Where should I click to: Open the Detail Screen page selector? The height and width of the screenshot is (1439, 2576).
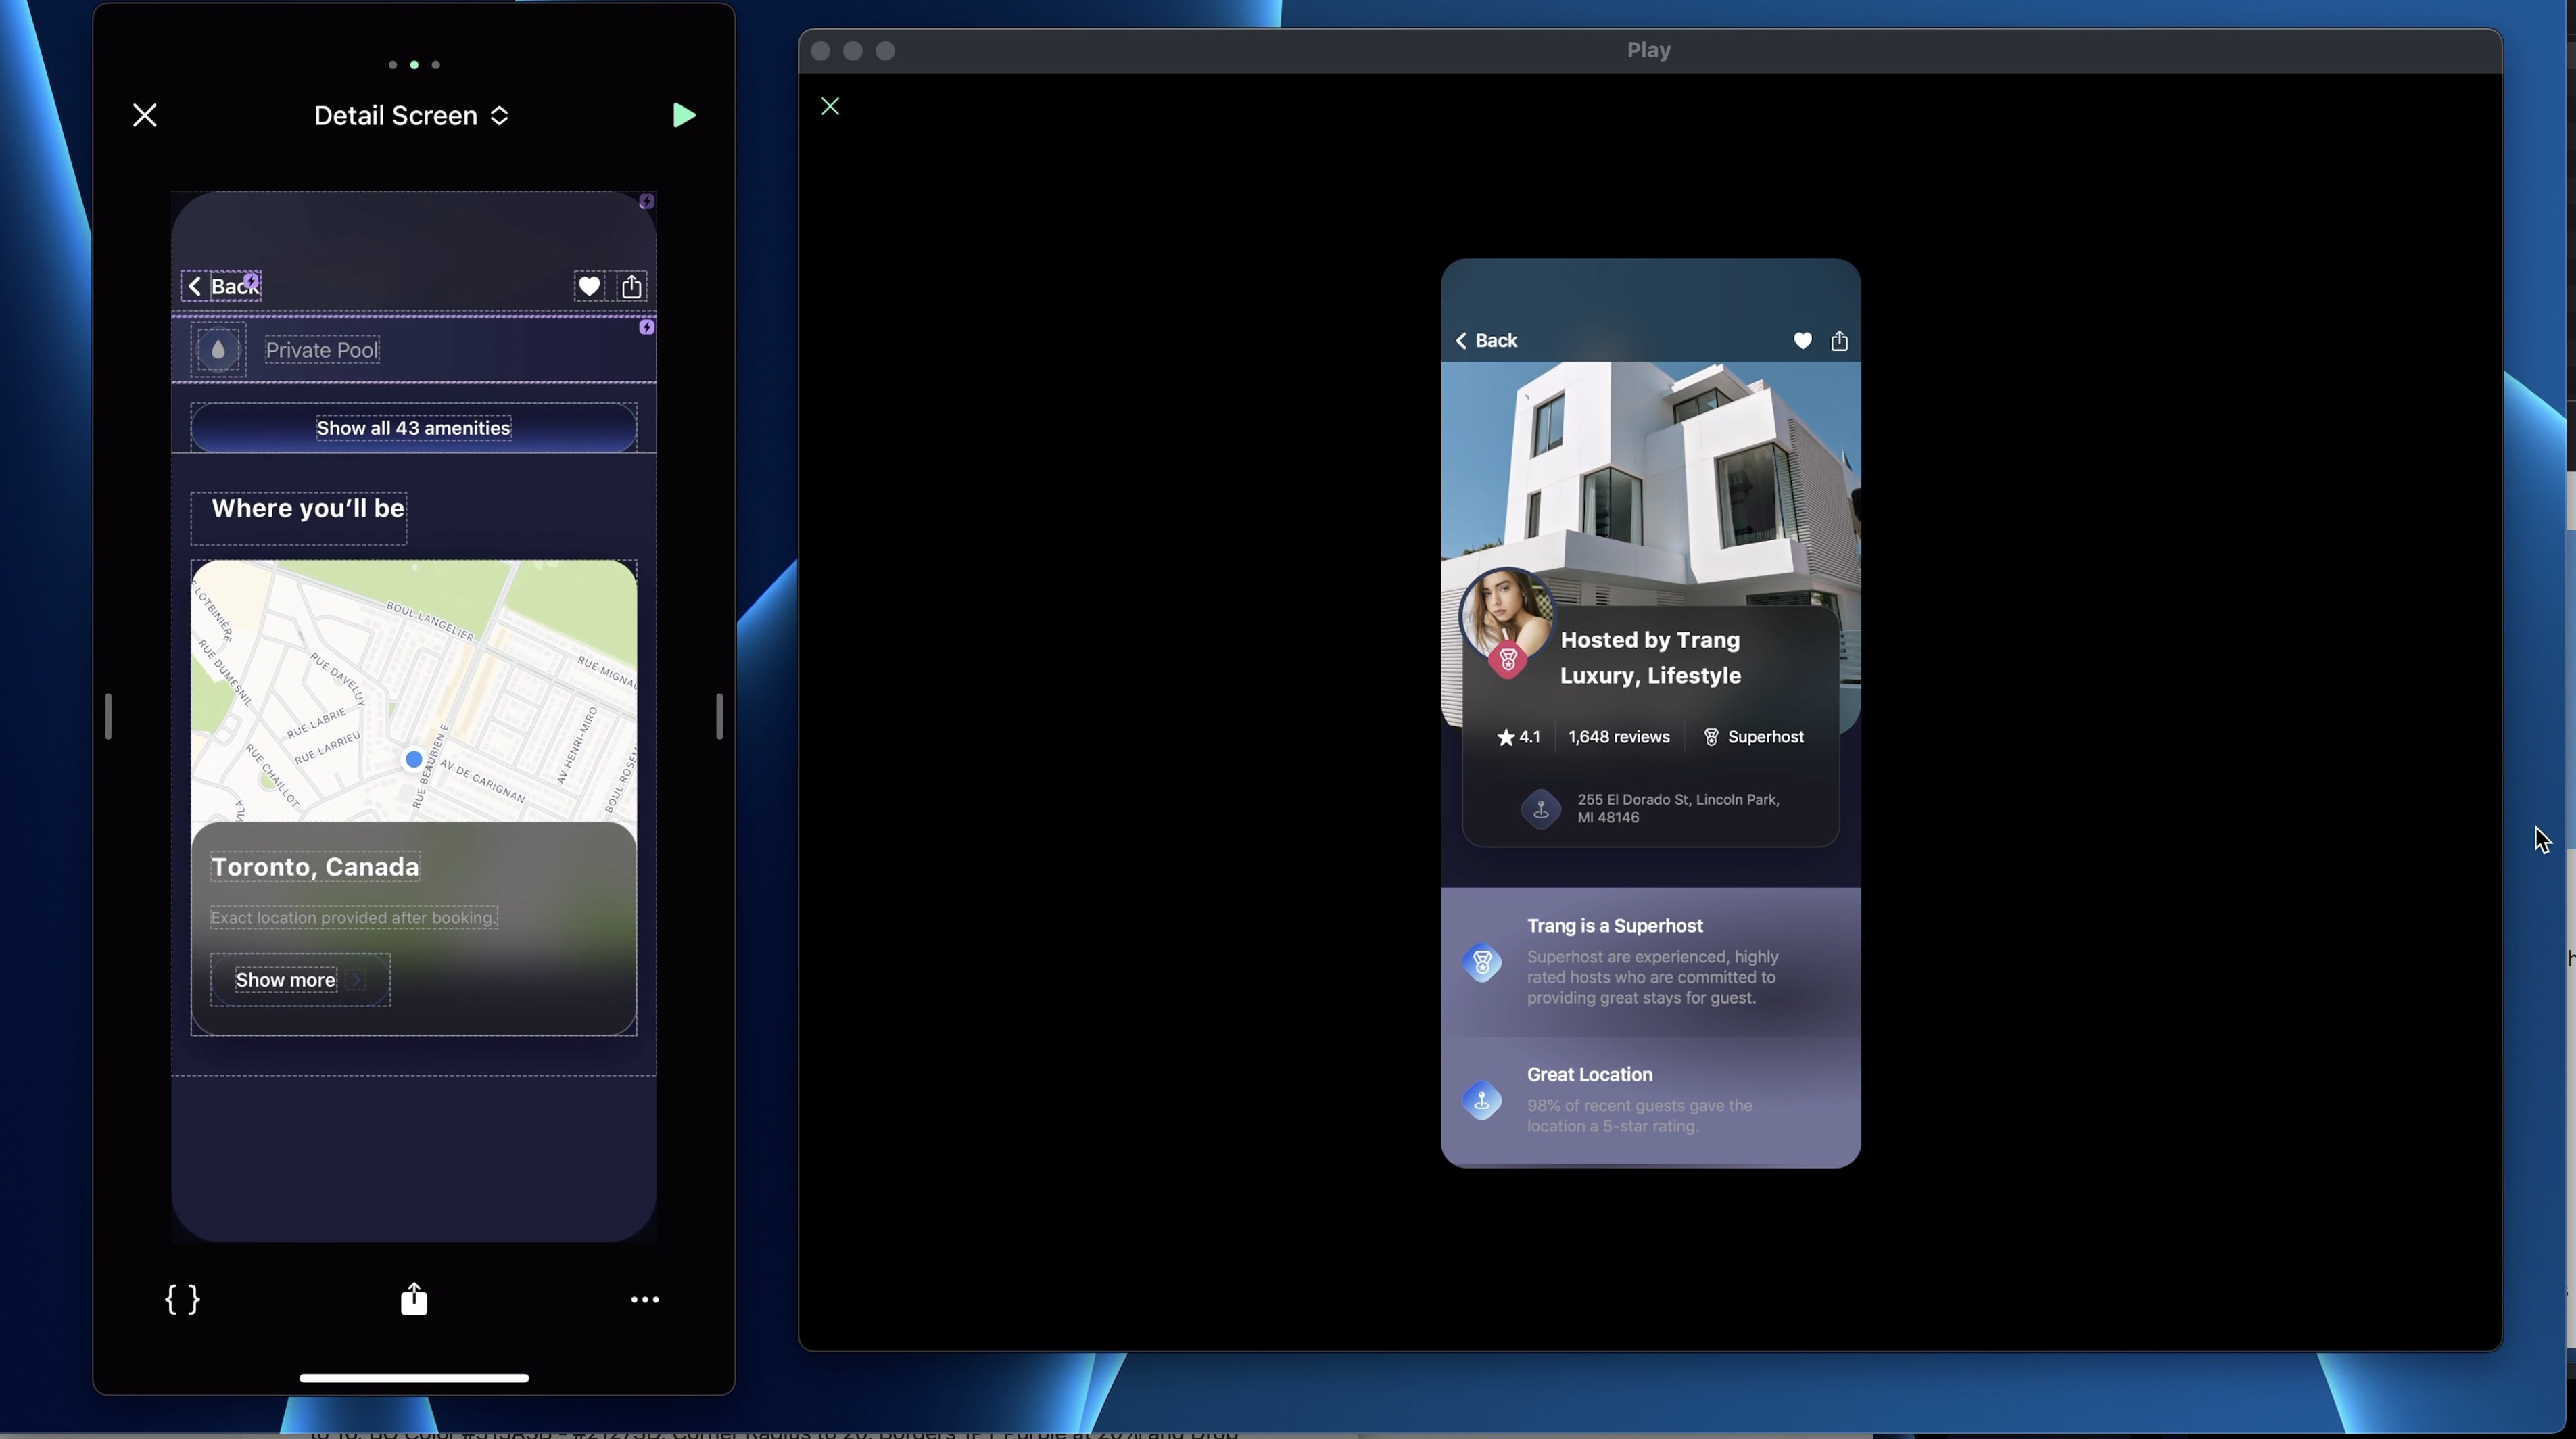[x=411, y=116]
